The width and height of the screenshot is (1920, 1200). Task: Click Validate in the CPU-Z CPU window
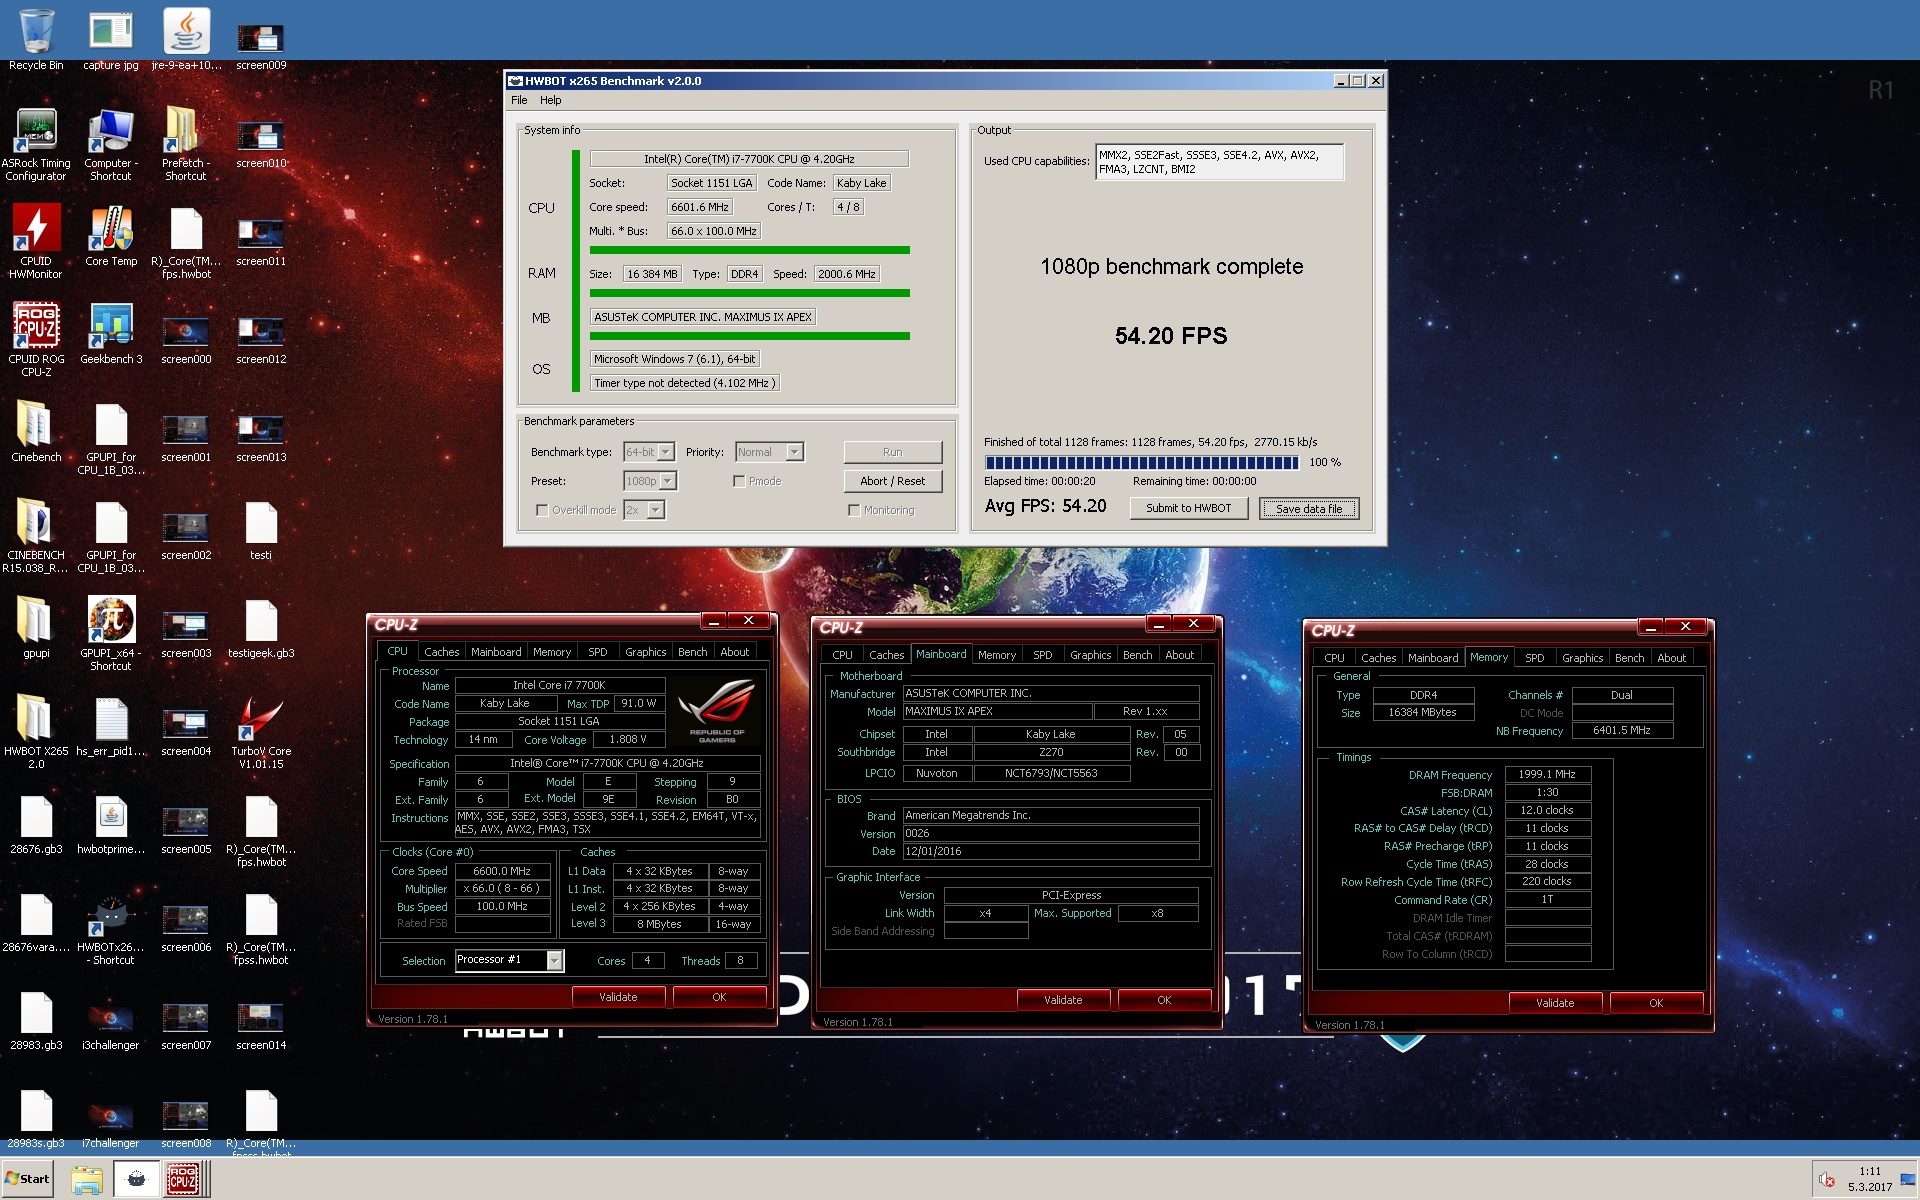point(618,997)
